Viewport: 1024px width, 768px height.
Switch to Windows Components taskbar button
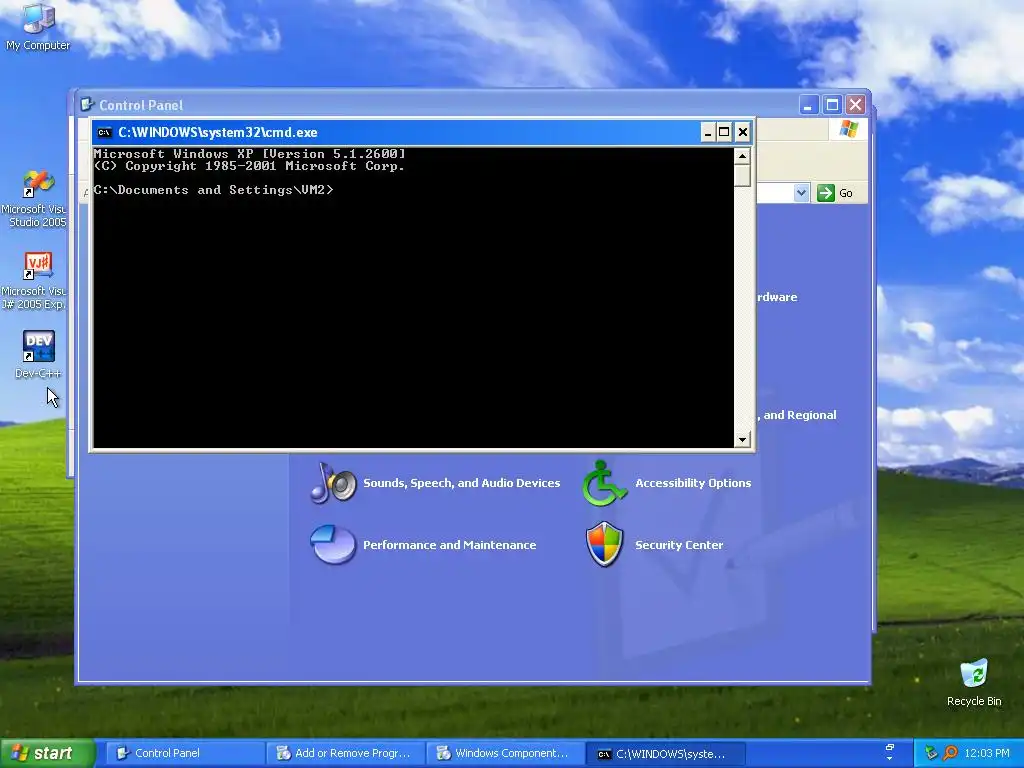click(x=505, y=753)
